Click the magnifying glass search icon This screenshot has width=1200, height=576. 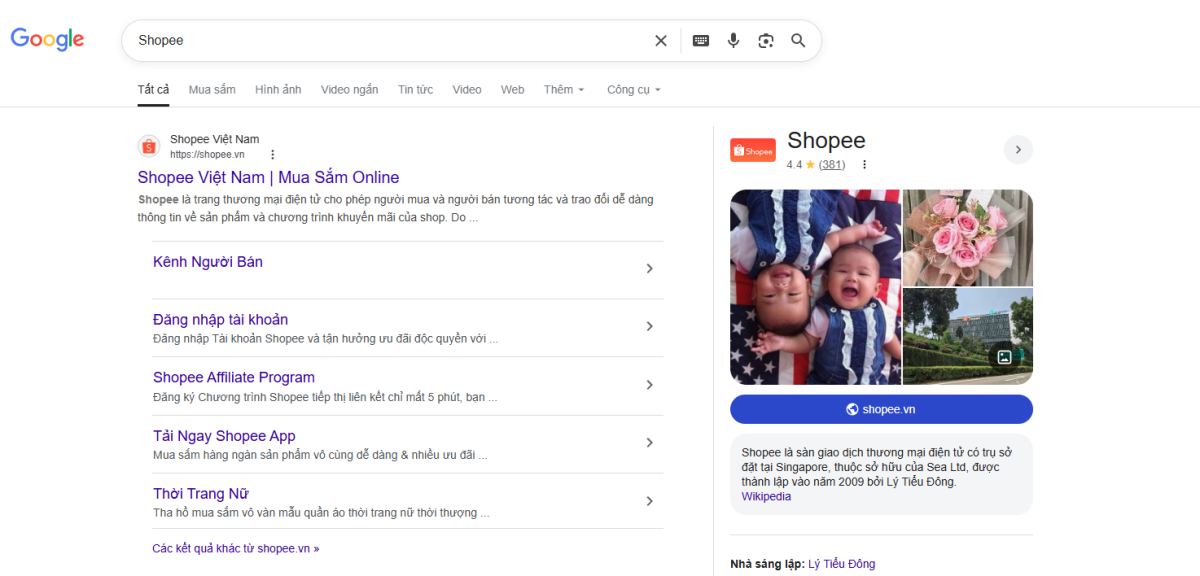click(798, 41)
